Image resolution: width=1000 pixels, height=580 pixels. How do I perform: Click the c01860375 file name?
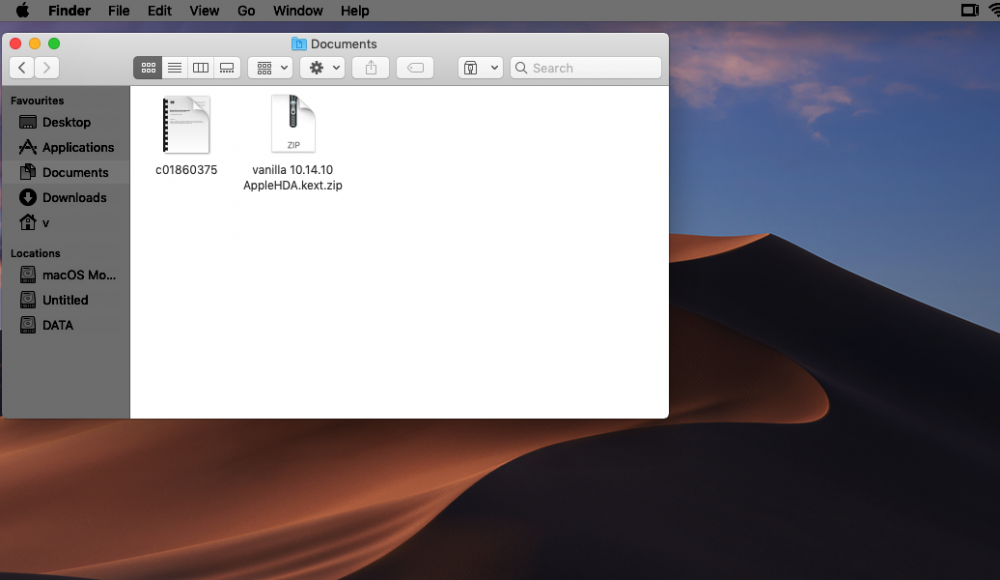pyautogui.click(x=186, y=170)
